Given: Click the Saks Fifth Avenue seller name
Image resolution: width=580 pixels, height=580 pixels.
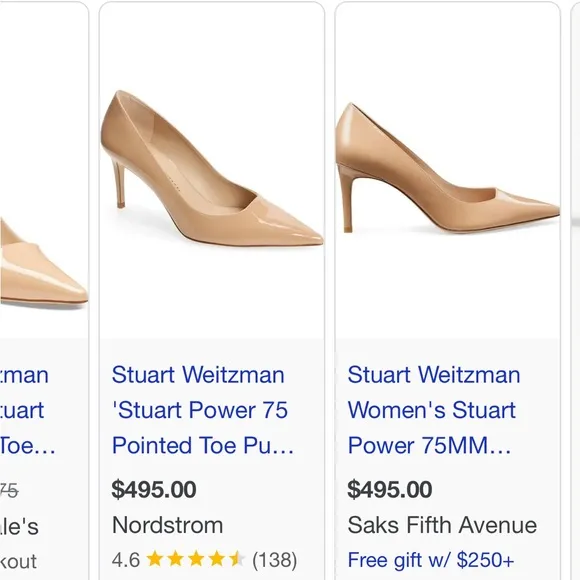Looking at the screenshot, I should pyautogui.click(x=442, y=525).
